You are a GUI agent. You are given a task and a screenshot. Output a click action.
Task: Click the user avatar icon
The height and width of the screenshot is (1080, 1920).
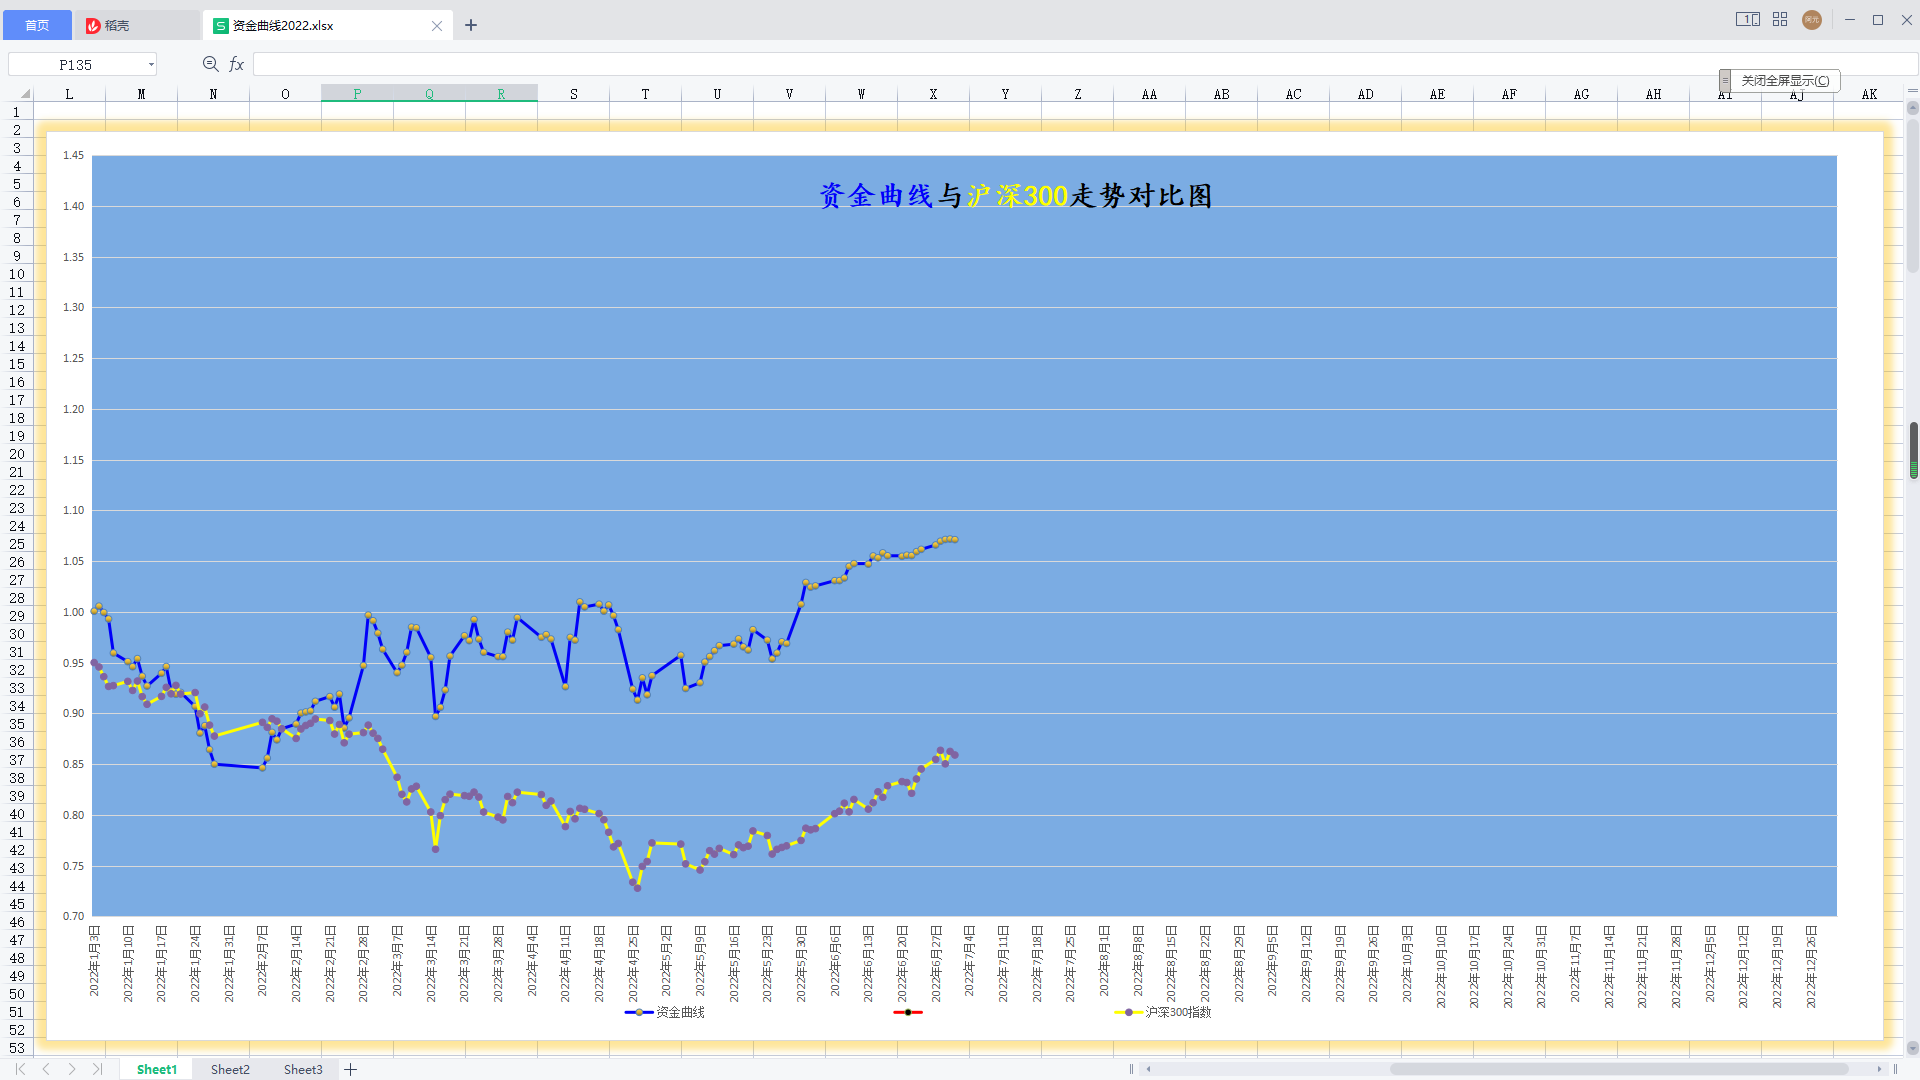1812,20
